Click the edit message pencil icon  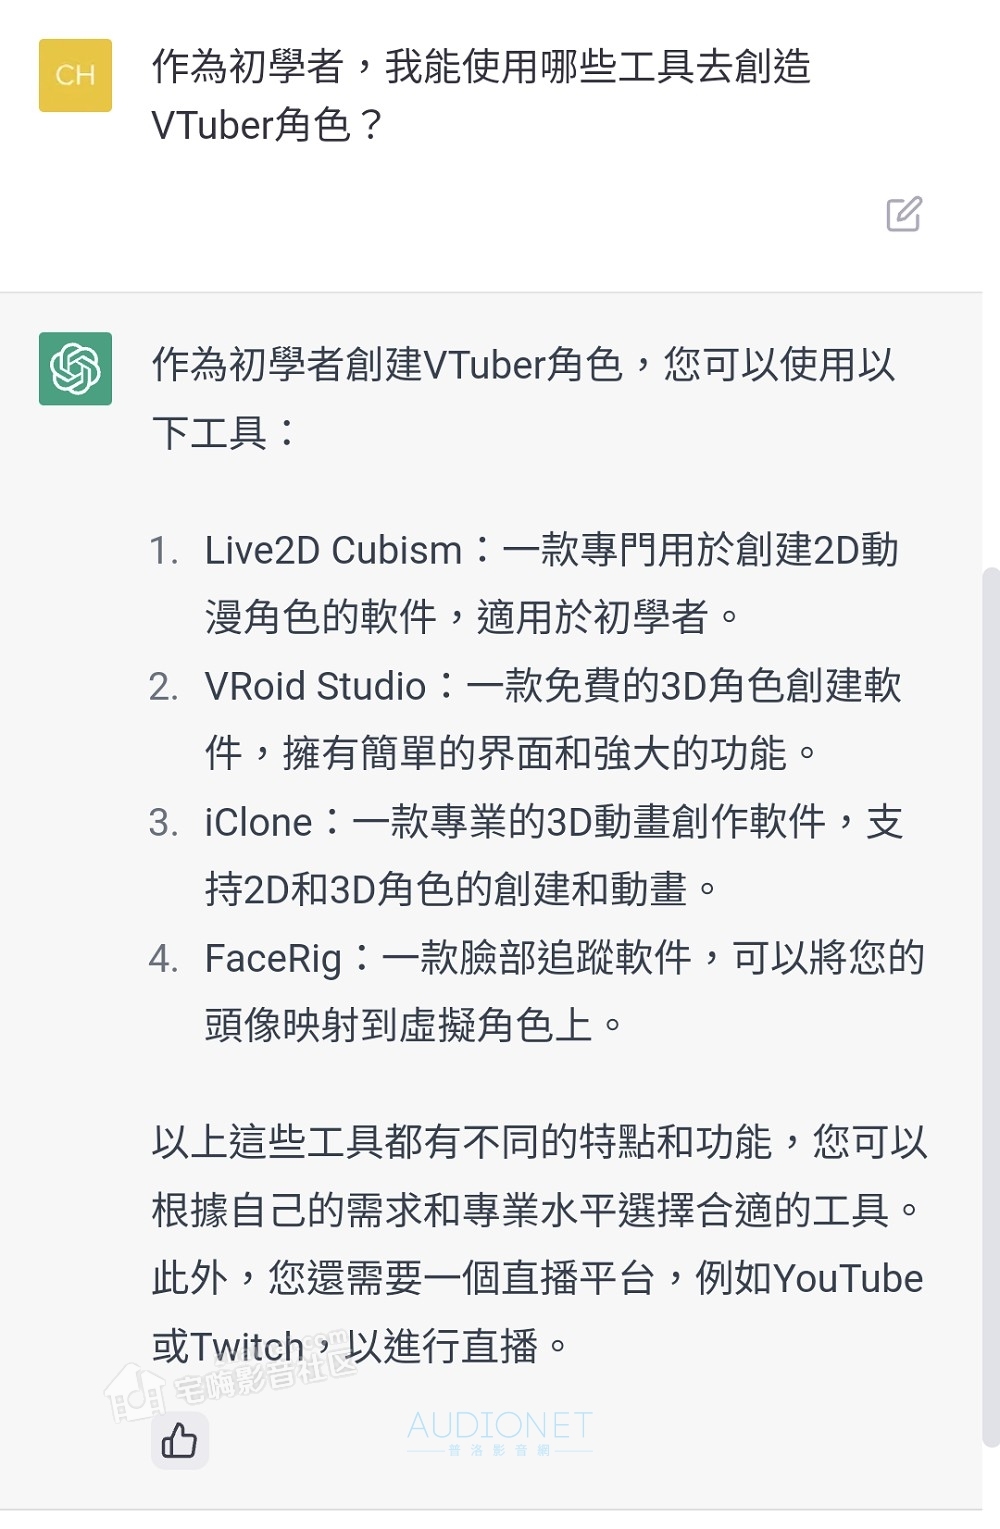click(x=904, y=214)
